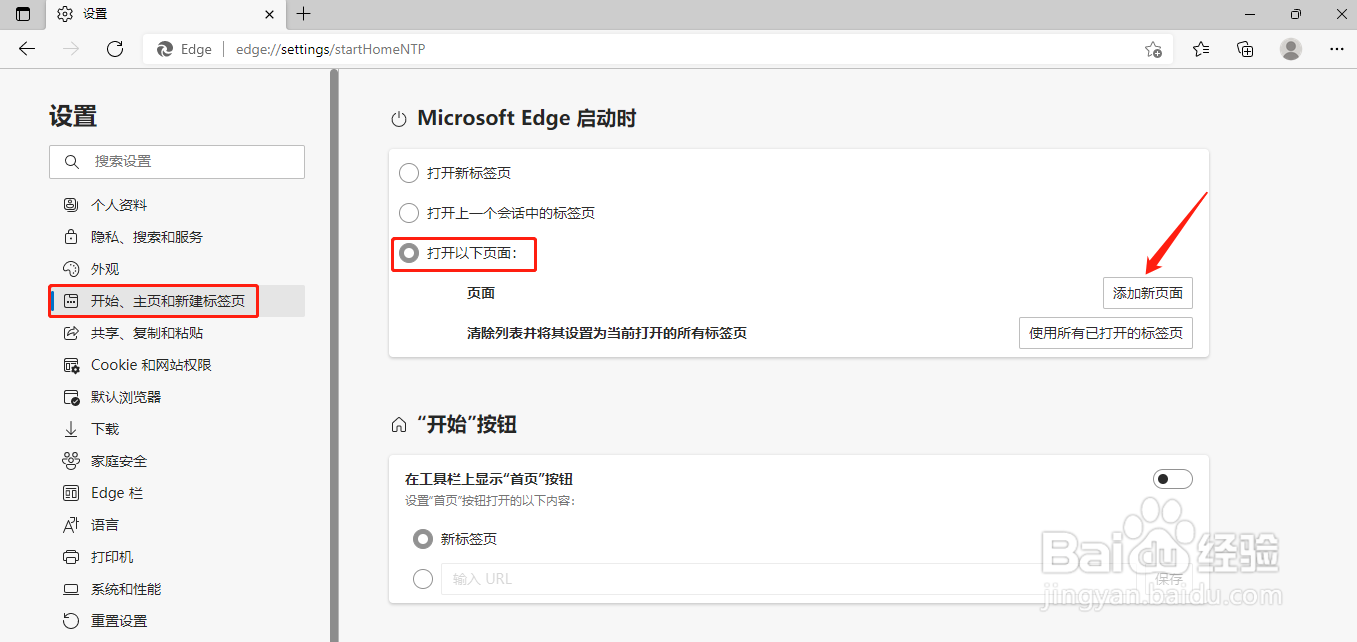Click the browser Back arrow

point(27,49)
